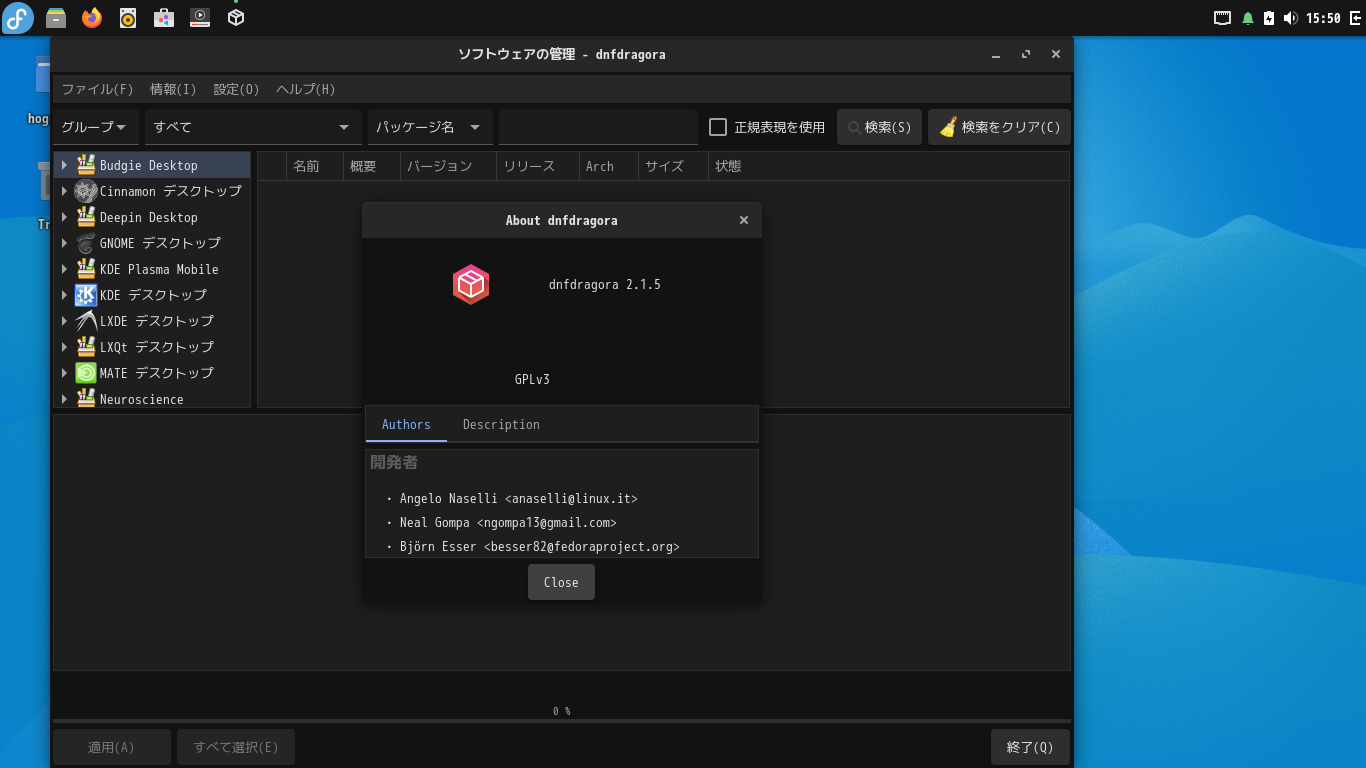Check the battery charging indicator
Screen dimensions: 1366x768
pos(1269,18)
